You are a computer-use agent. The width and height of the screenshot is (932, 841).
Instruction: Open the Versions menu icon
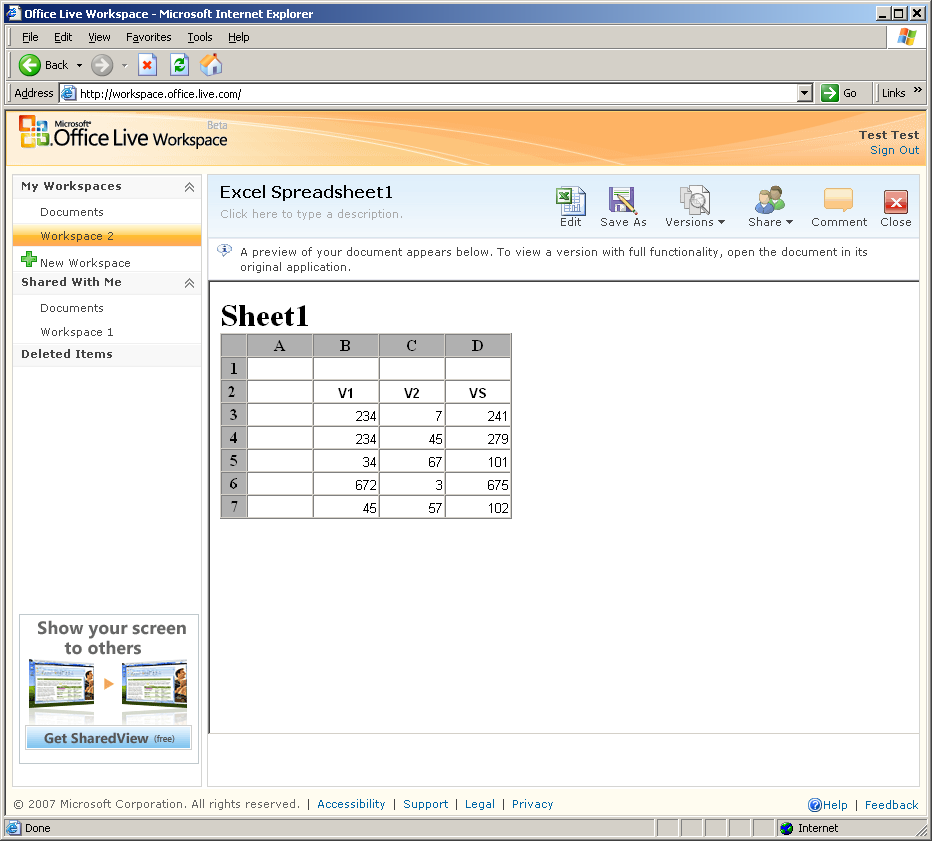pos(695,200)
